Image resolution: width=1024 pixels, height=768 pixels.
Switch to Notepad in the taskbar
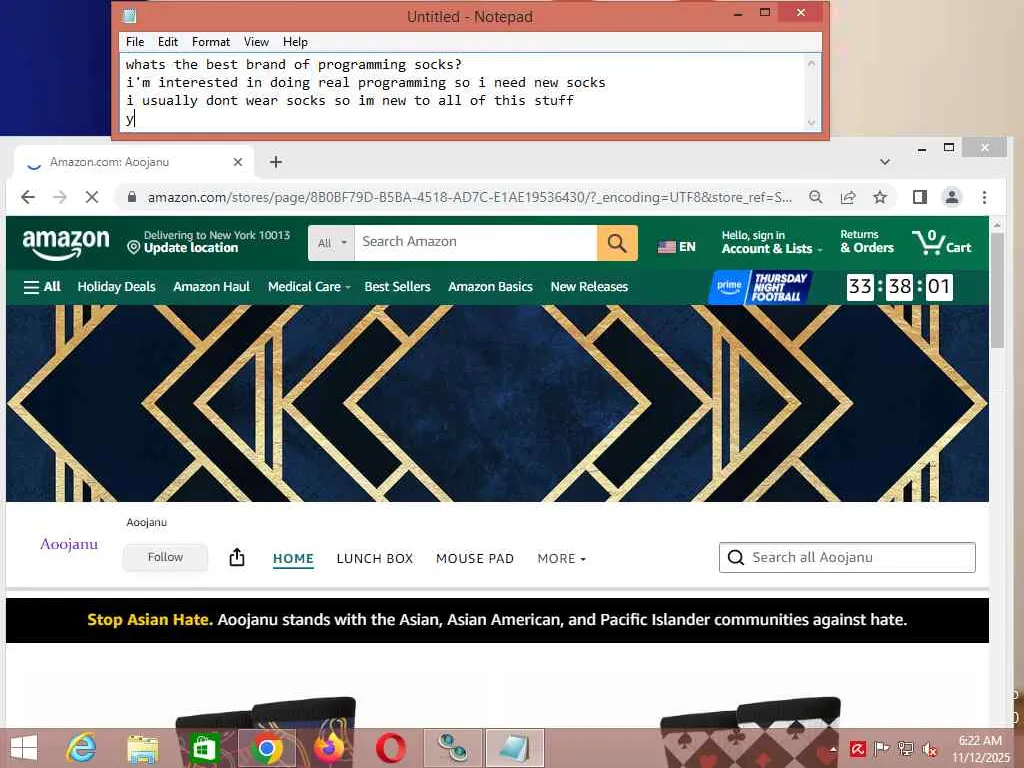(515, 748)
